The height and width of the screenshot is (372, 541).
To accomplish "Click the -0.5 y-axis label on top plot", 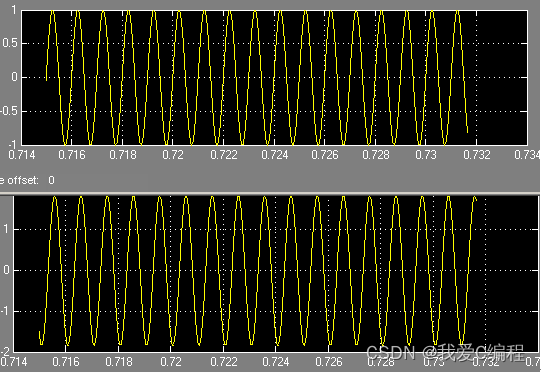I will click(9, 111).
